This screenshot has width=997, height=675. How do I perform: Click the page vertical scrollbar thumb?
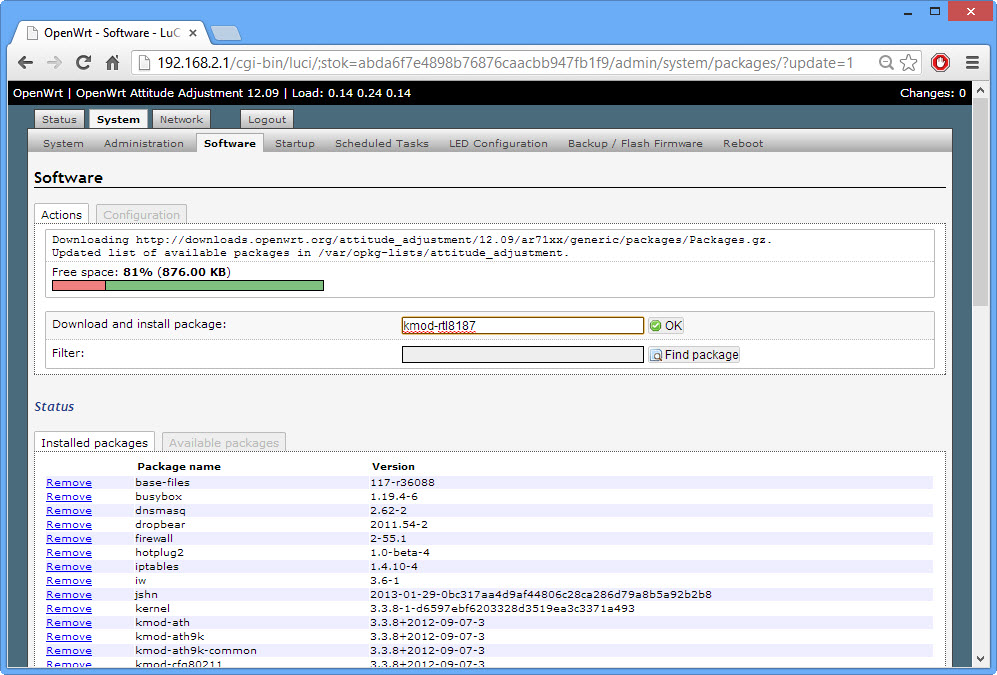click(980, 203)
